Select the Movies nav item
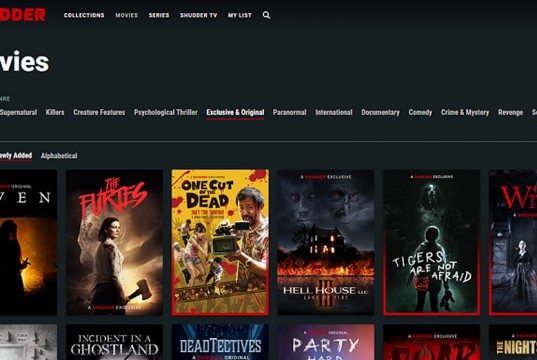This screenshot has height=360, width=537. click(126, 15)
